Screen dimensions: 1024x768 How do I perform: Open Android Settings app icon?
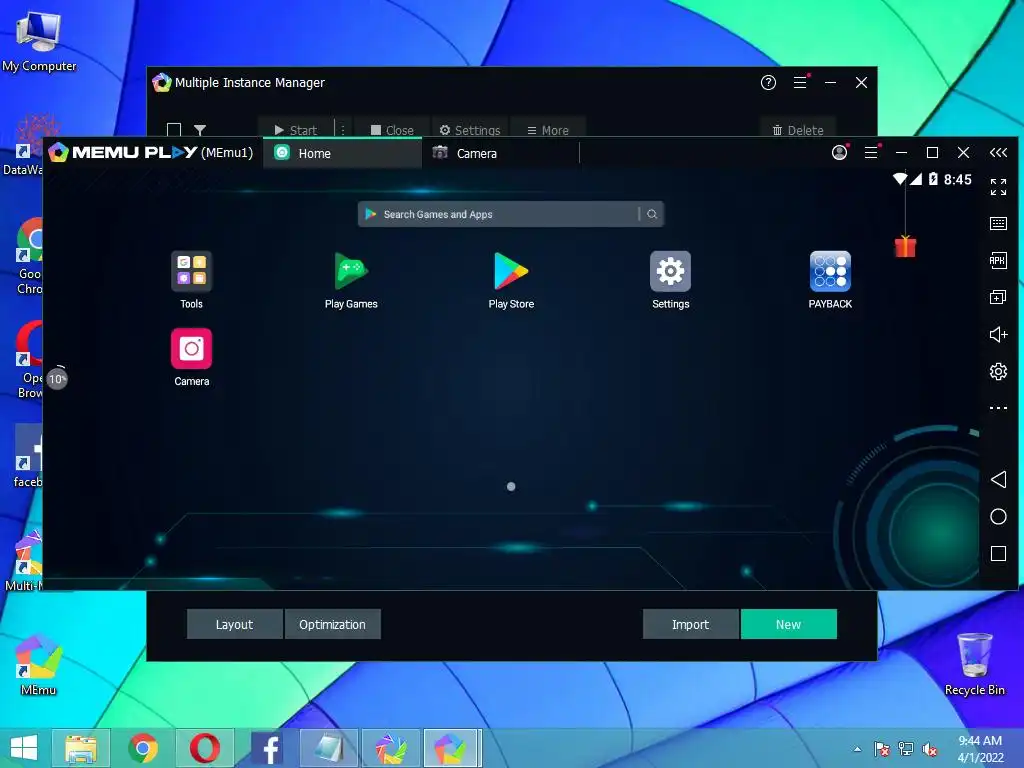click(x=671, y=271)
